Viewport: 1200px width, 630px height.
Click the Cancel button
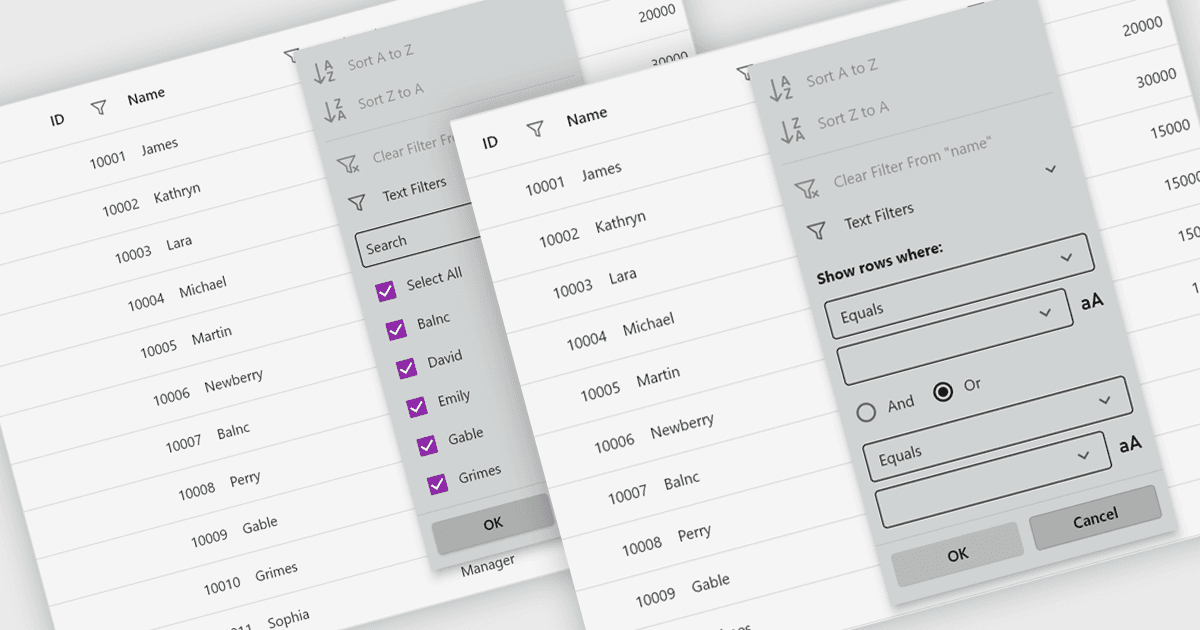pyautogui.click(x=1096, y=517)
